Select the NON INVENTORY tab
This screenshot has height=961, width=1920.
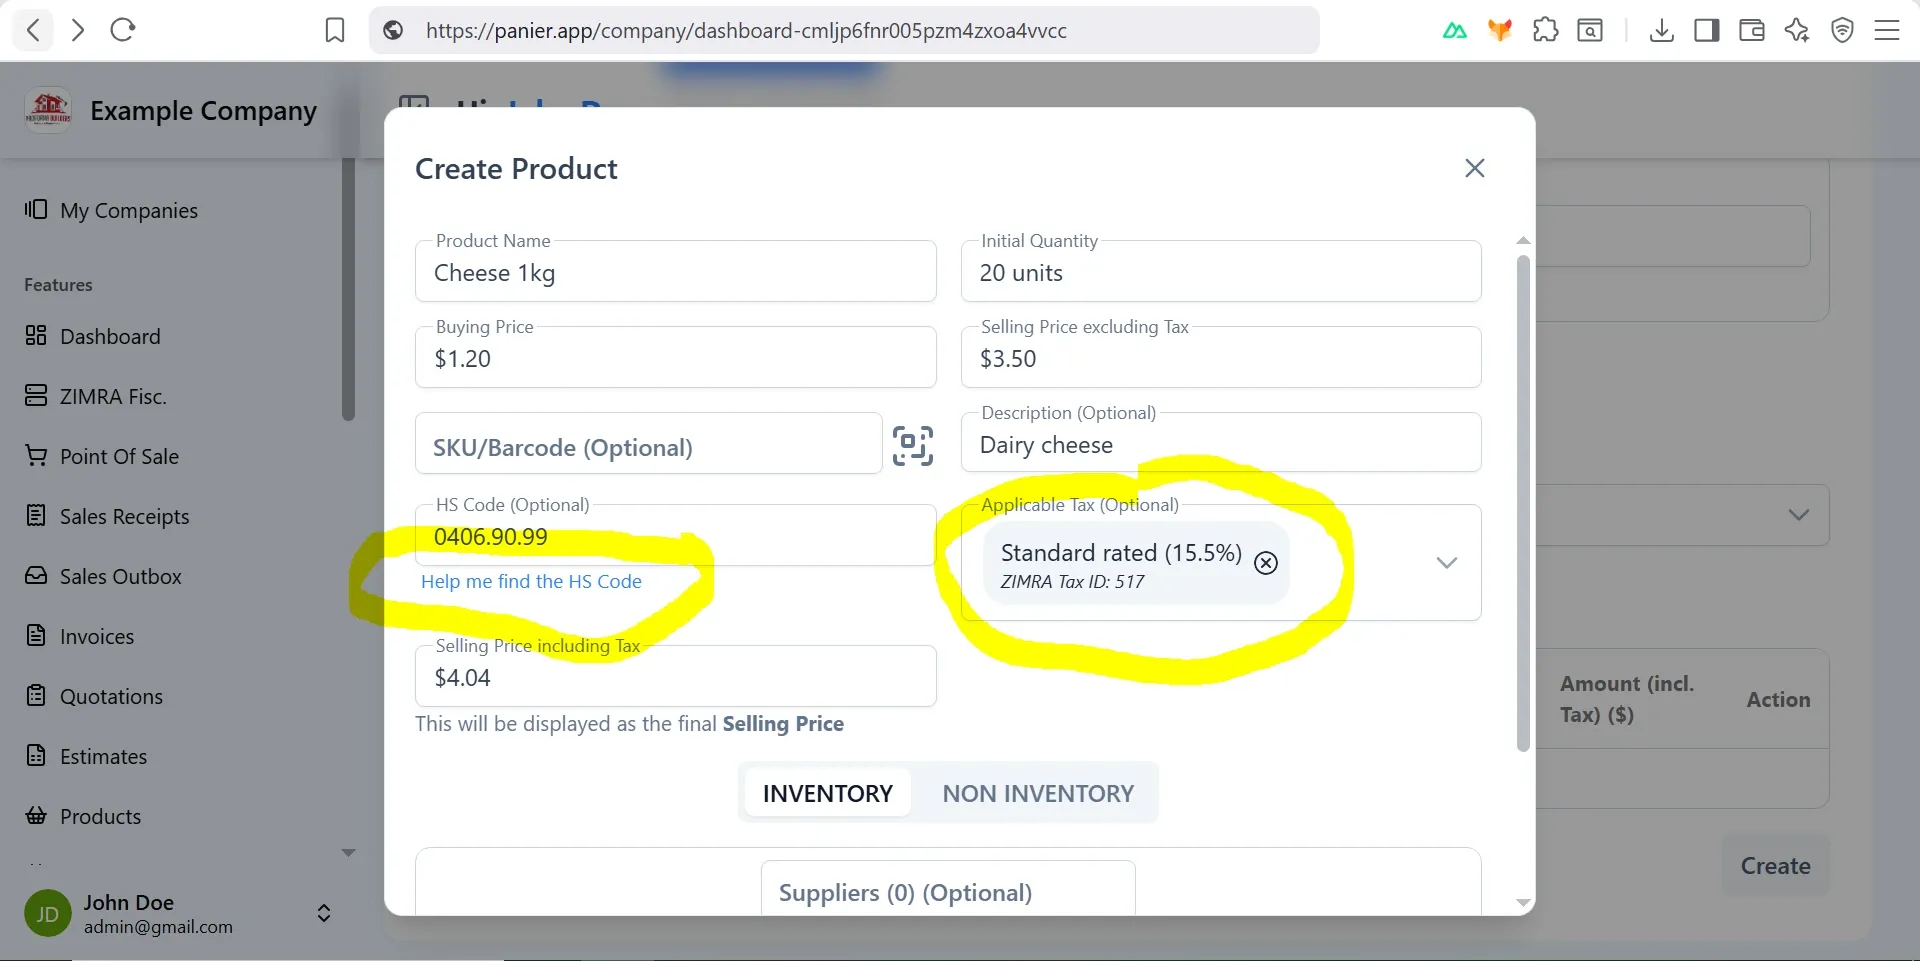click(x=1038, y=793)
